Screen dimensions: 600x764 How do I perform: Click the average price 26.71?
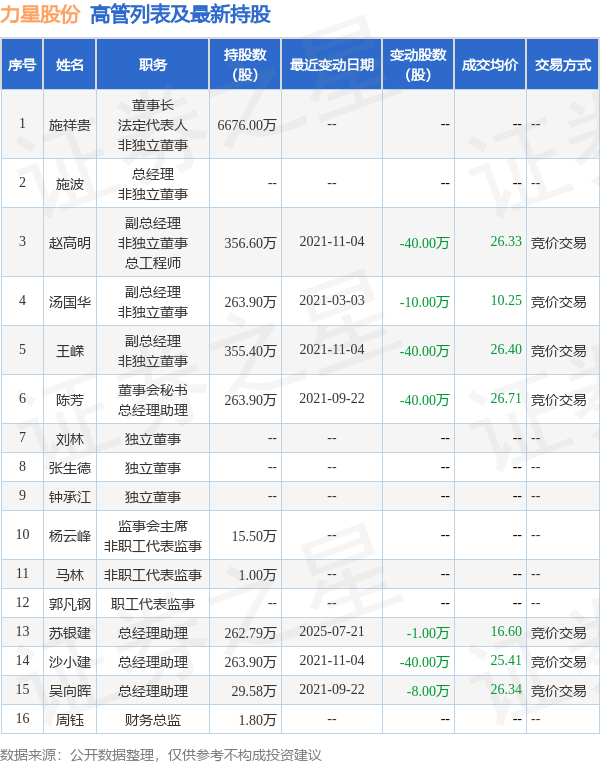[506, 399]
